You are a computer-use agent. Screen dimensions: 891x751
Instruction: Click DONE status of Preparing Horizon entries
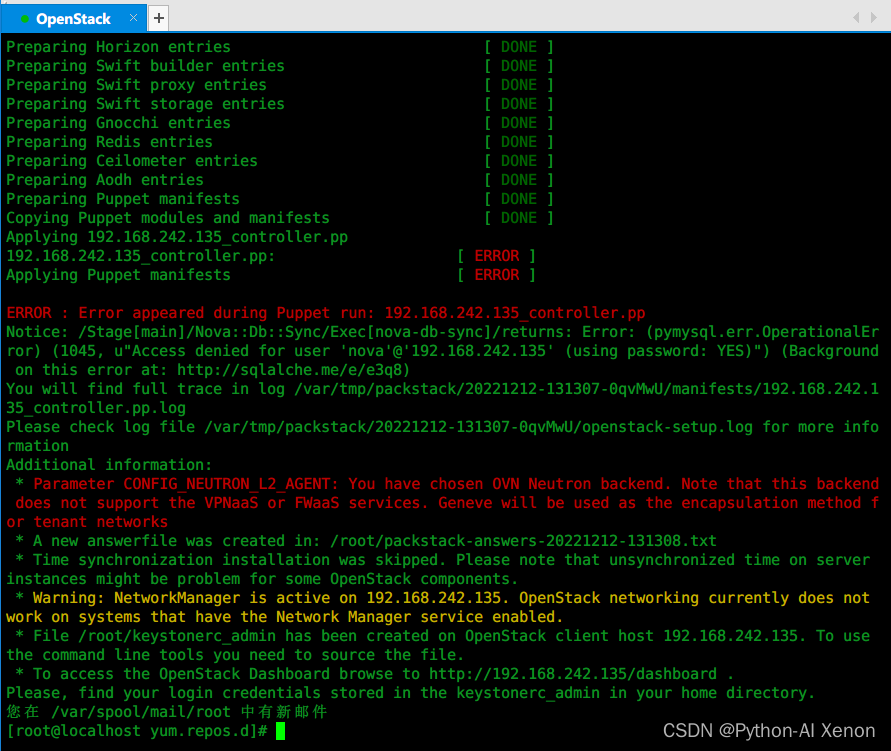[519, 47]
